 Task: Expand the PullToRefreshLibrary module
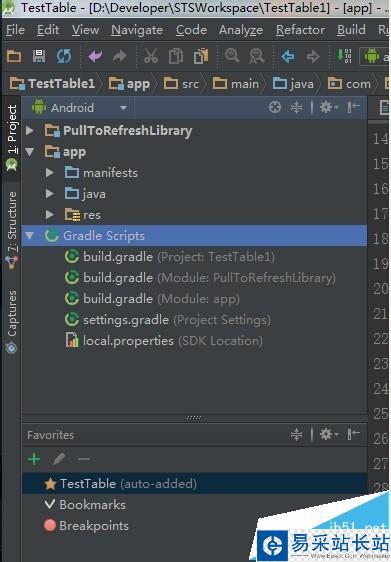pos(30,130)
